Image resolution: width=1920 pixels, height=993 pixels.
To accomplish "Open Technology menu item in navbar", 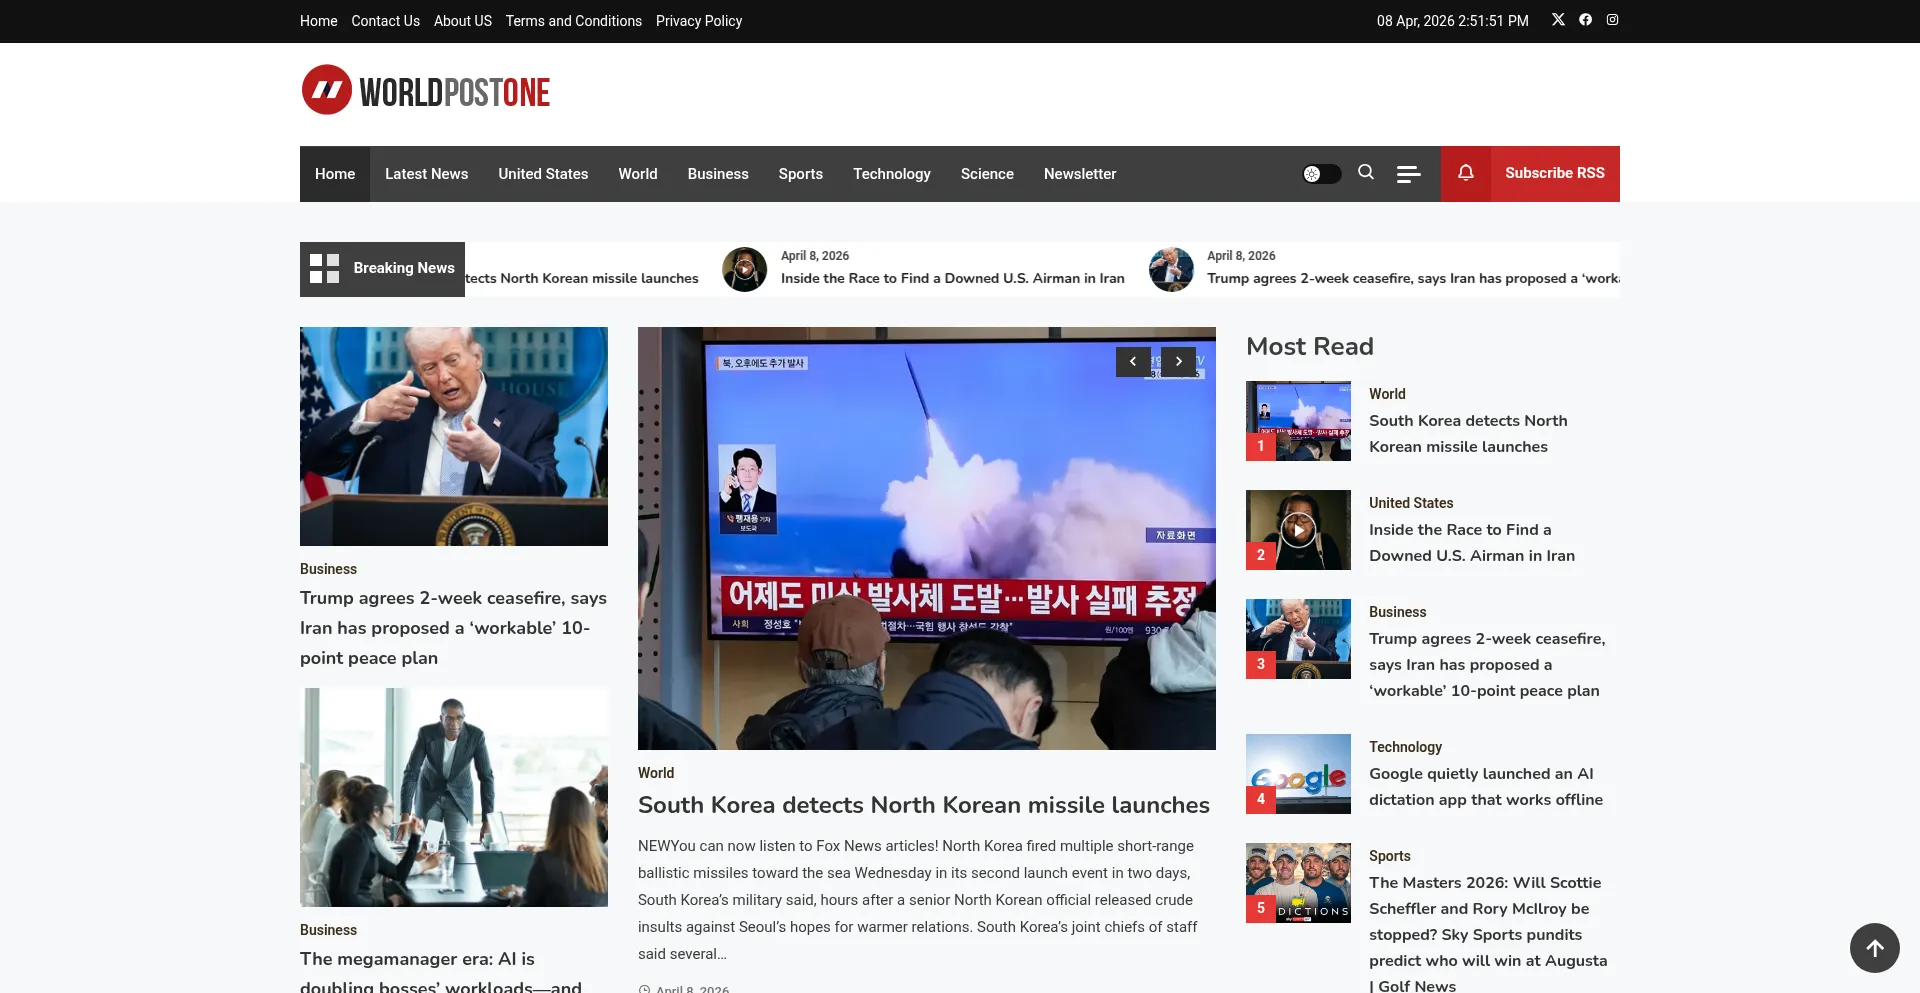I will click(x=892, y=174).
